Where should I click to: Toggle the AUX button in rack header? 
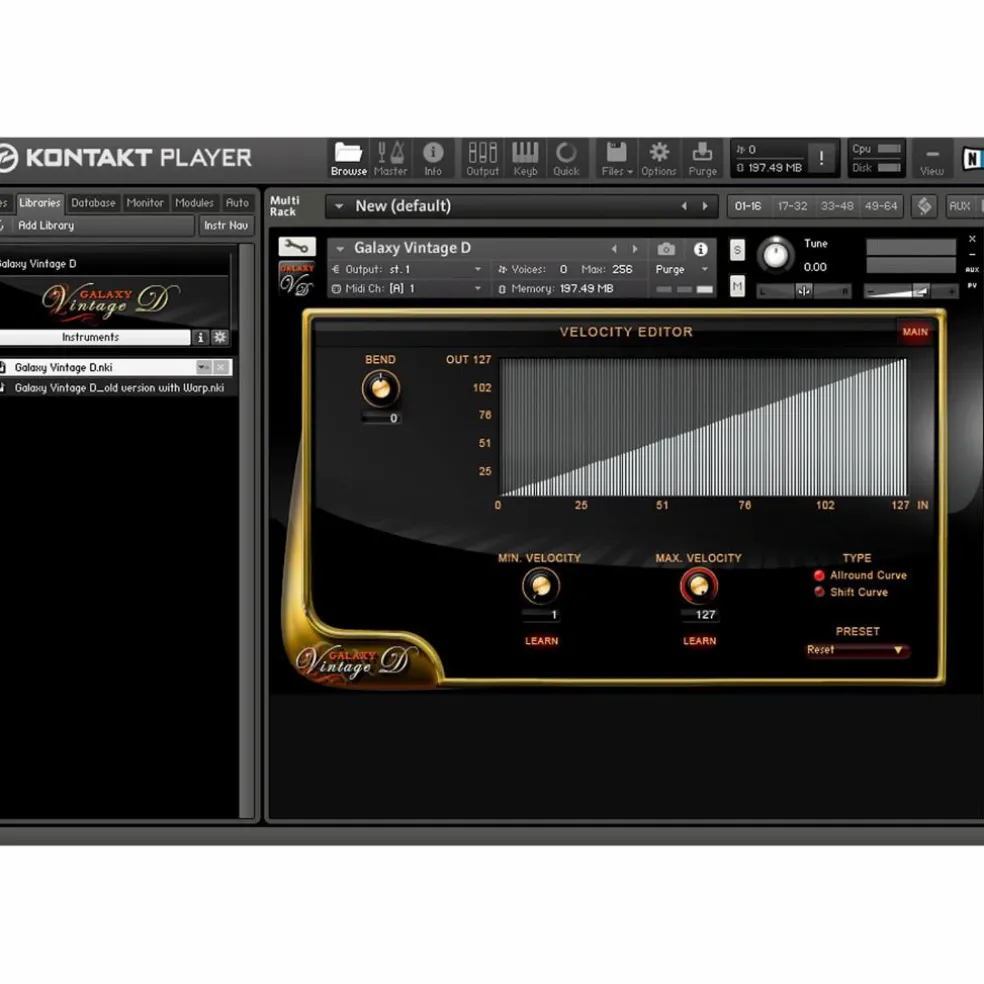click(x=960, y=206)
